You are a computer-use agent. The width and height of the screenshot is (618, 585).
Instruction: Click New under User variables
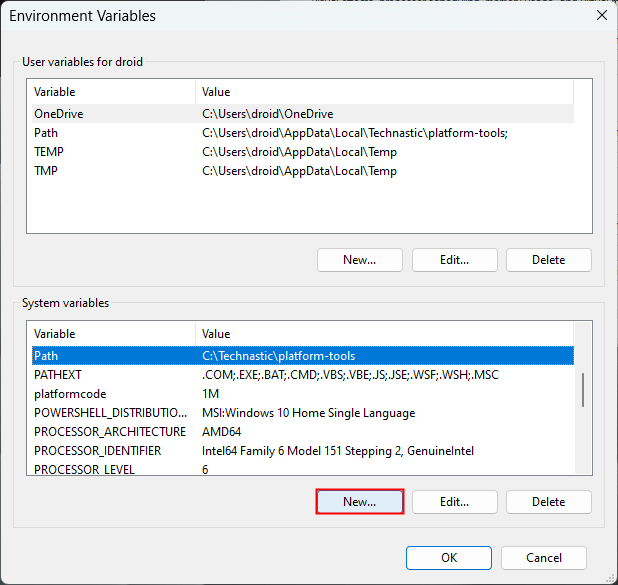[x=359, y=260]
